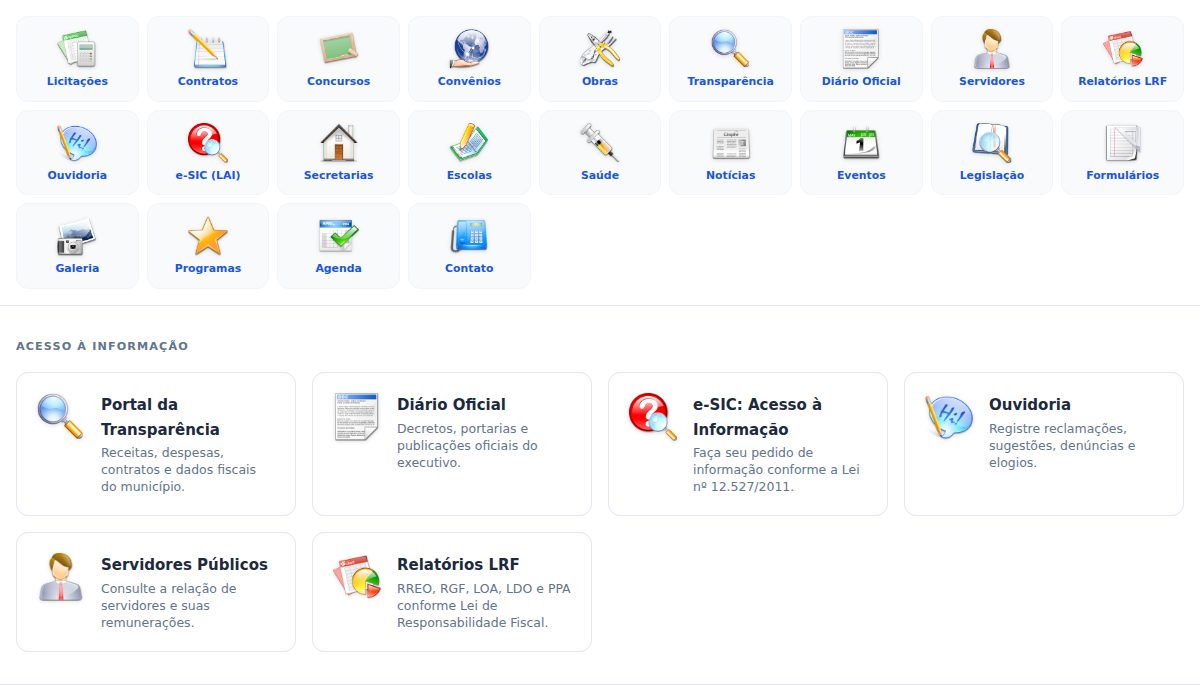Select the Escolas pencil icon
The height and width of the screenshot is (685, 1200).
point(469,142)
